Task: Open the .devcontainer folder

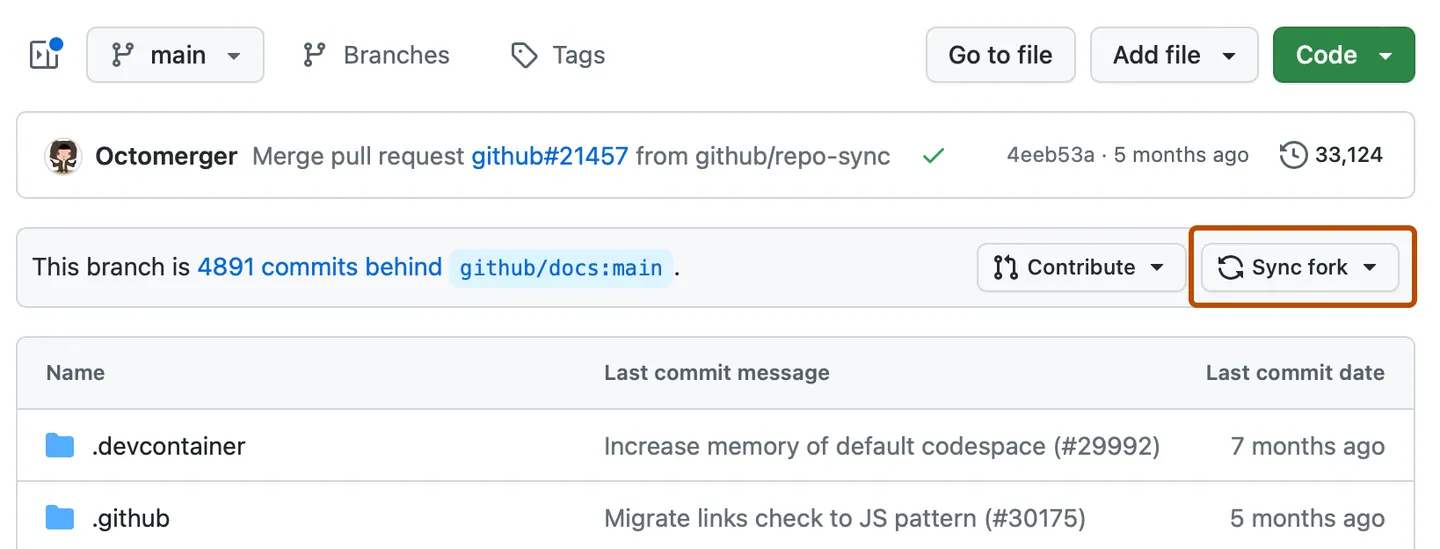Action: click(168, 446)
